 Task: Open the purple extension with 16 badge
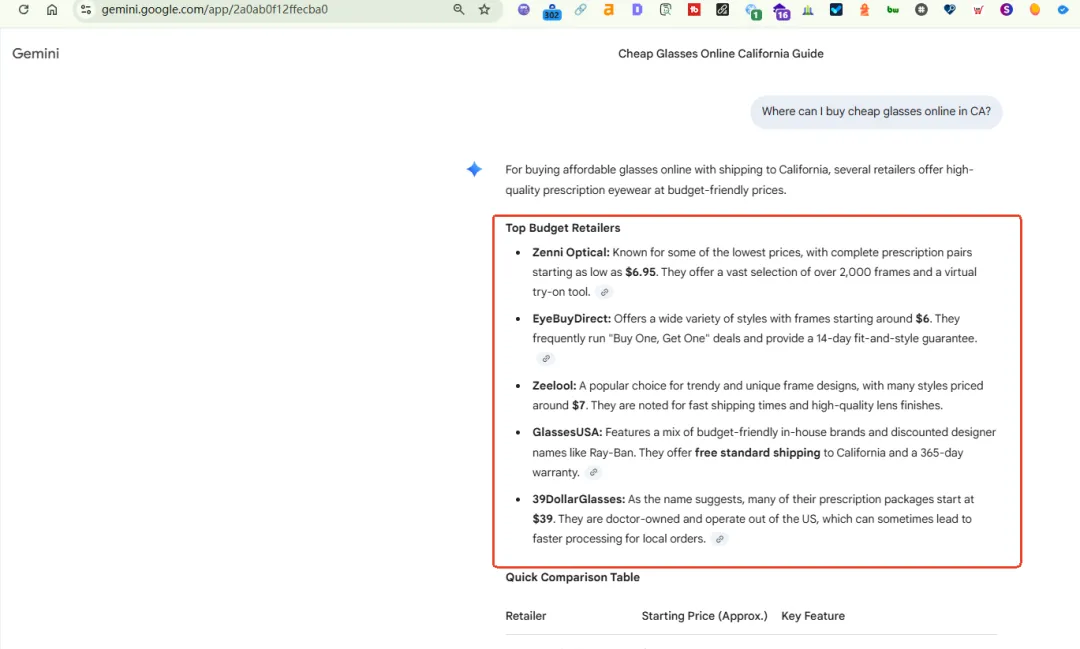point(781,11)
